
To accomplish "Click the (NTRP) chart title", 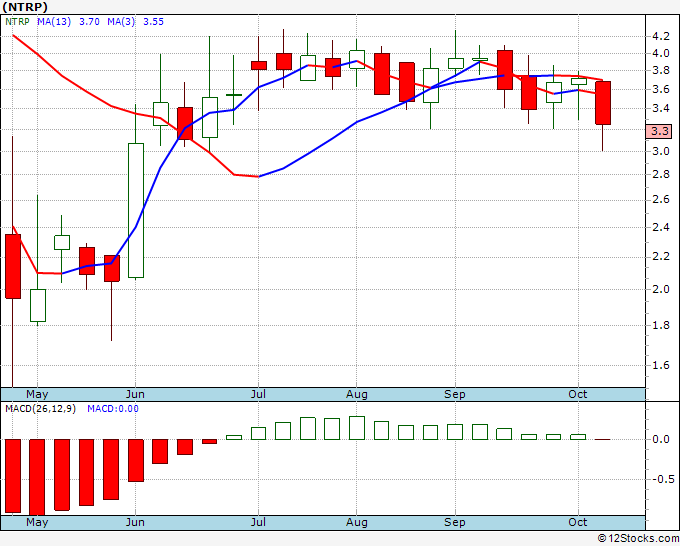I will pyautogui.click(x=25, y=7).
